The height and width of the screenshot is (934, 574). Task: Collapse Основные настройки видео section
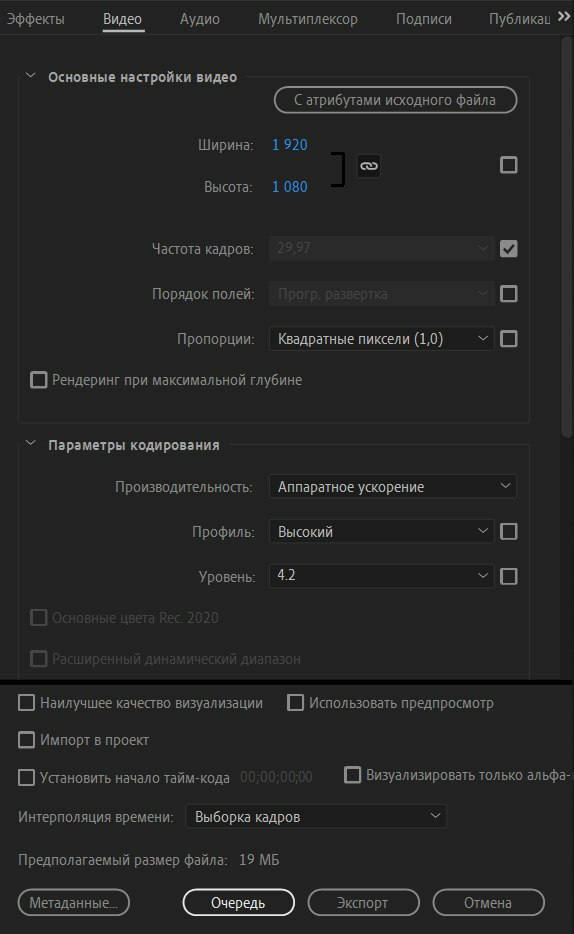[30, 76]
